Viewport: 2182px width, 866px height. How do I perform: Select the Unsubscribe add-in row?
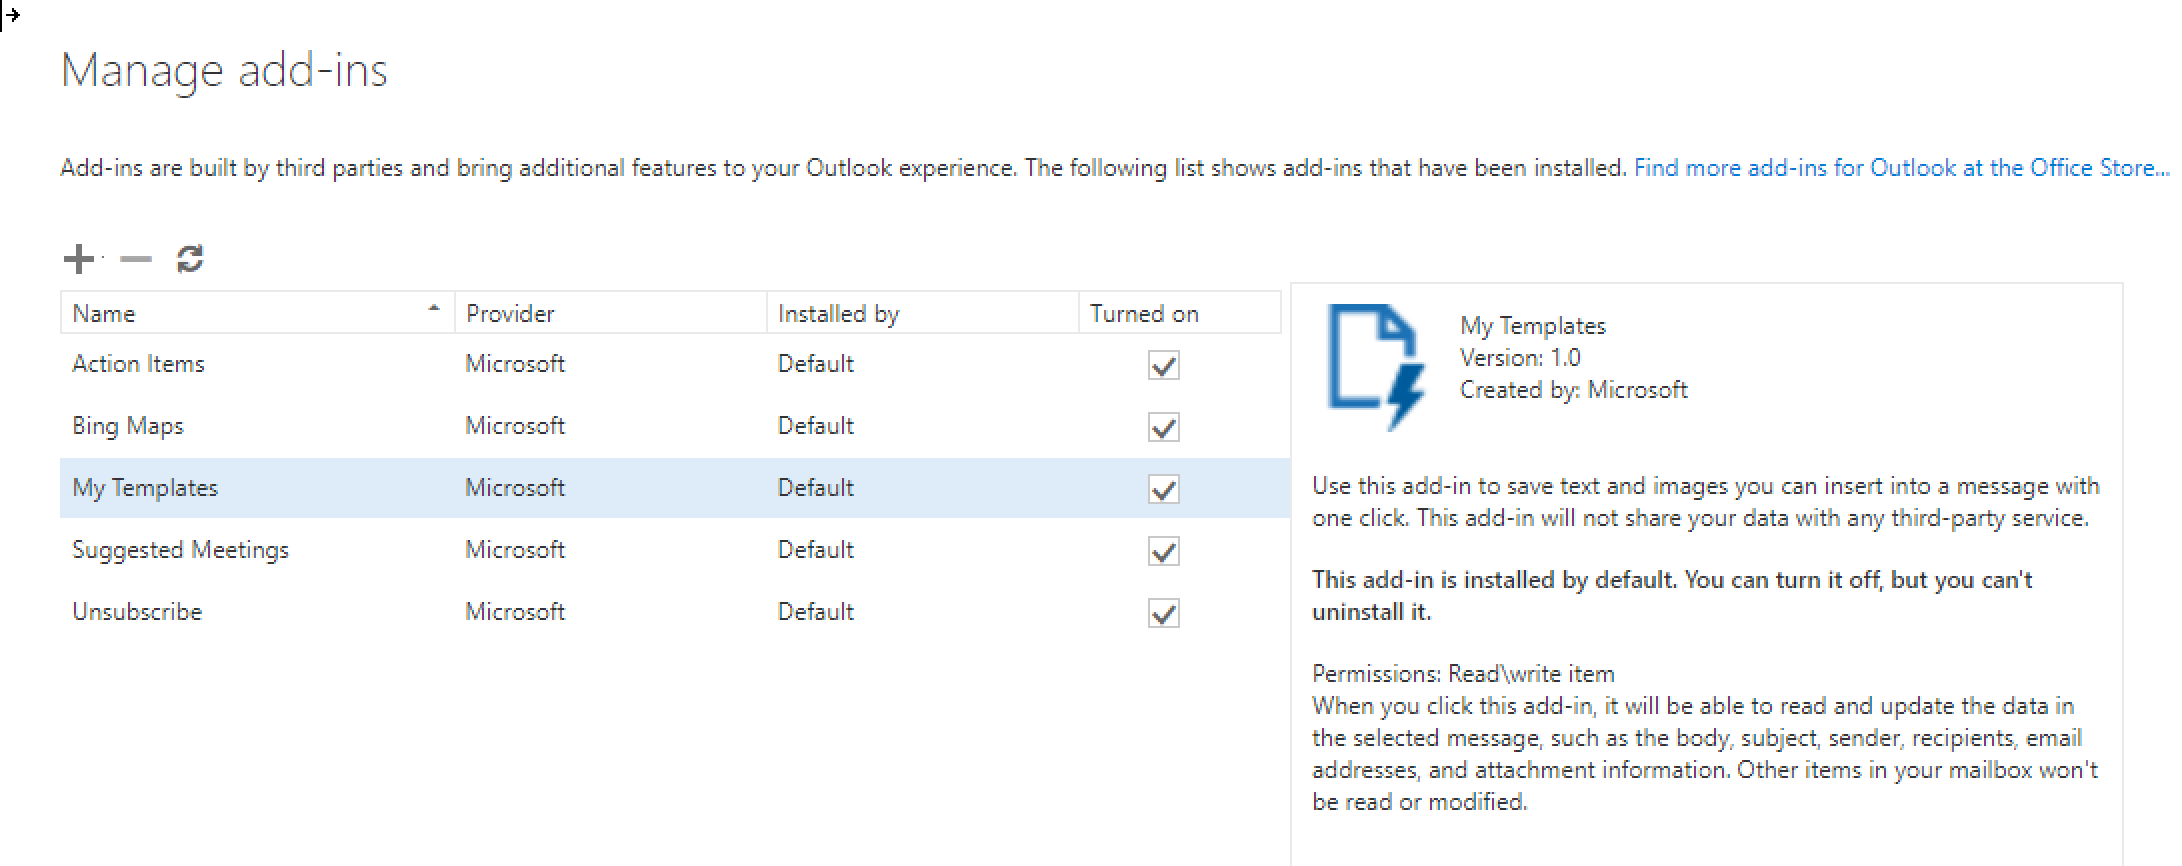tap(137, 612)
